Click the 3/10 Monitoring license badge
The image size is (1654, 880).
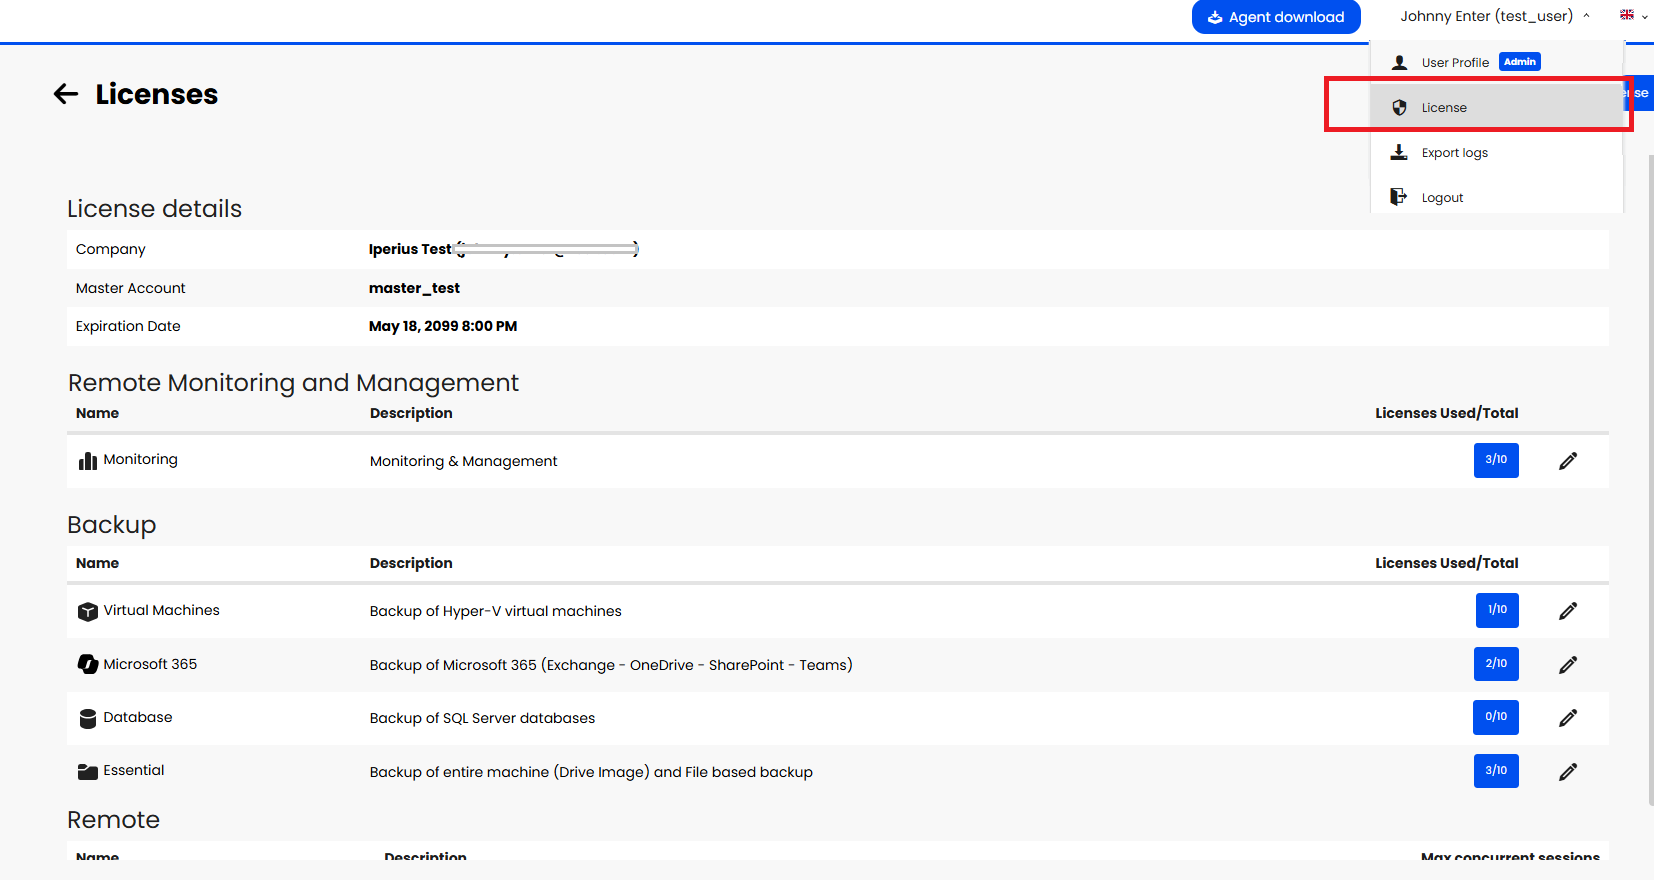click(x=1495, y=460)
